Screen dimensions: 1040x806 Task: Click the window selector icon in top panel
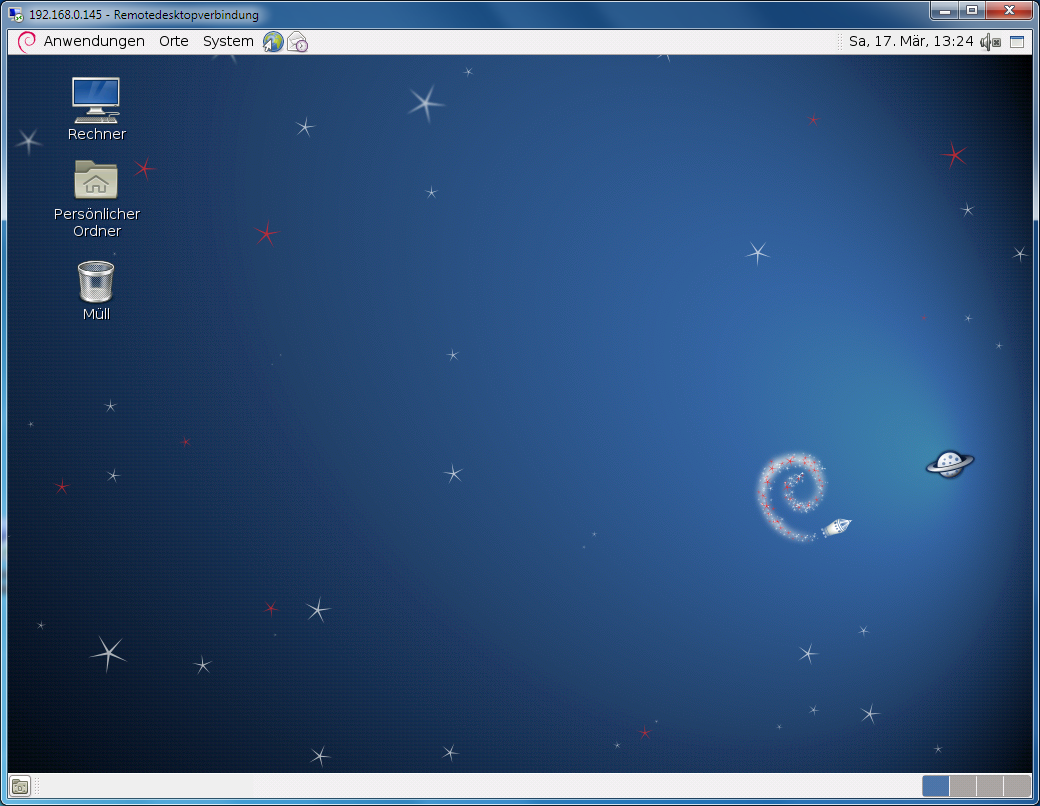tap(1017, 42)
